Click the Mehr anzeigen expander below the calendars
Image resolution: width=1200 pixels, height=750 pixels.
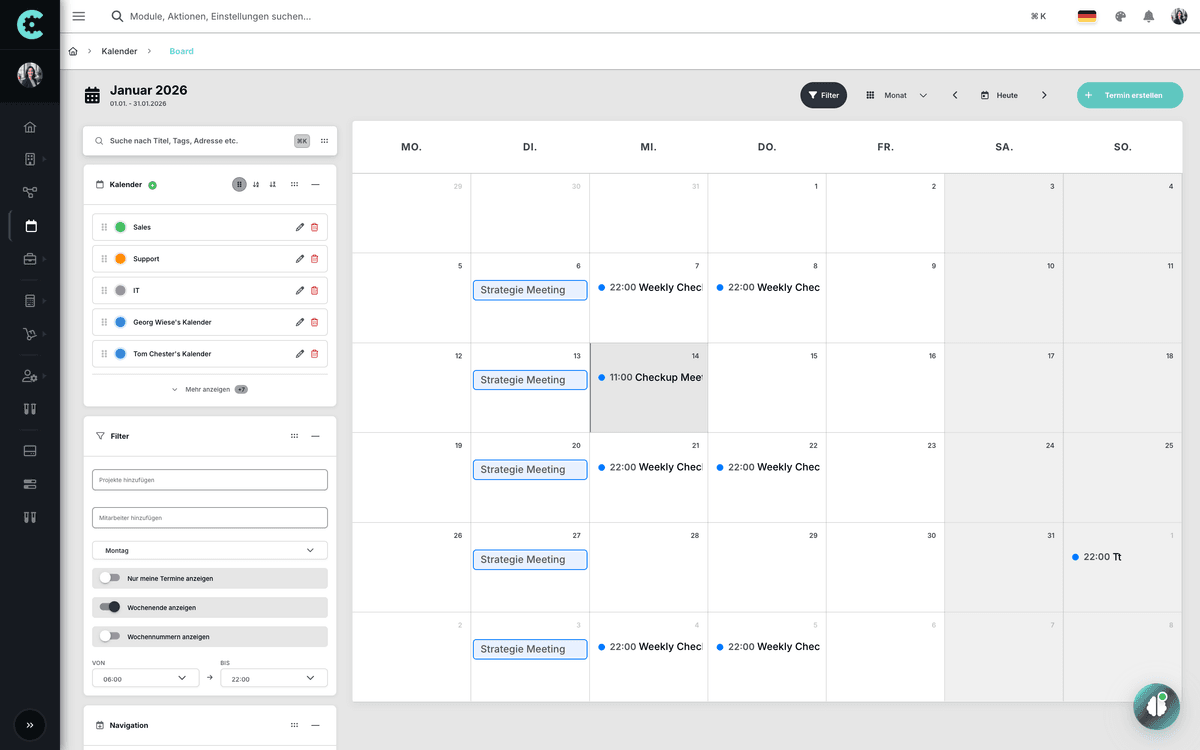[209, 389]
